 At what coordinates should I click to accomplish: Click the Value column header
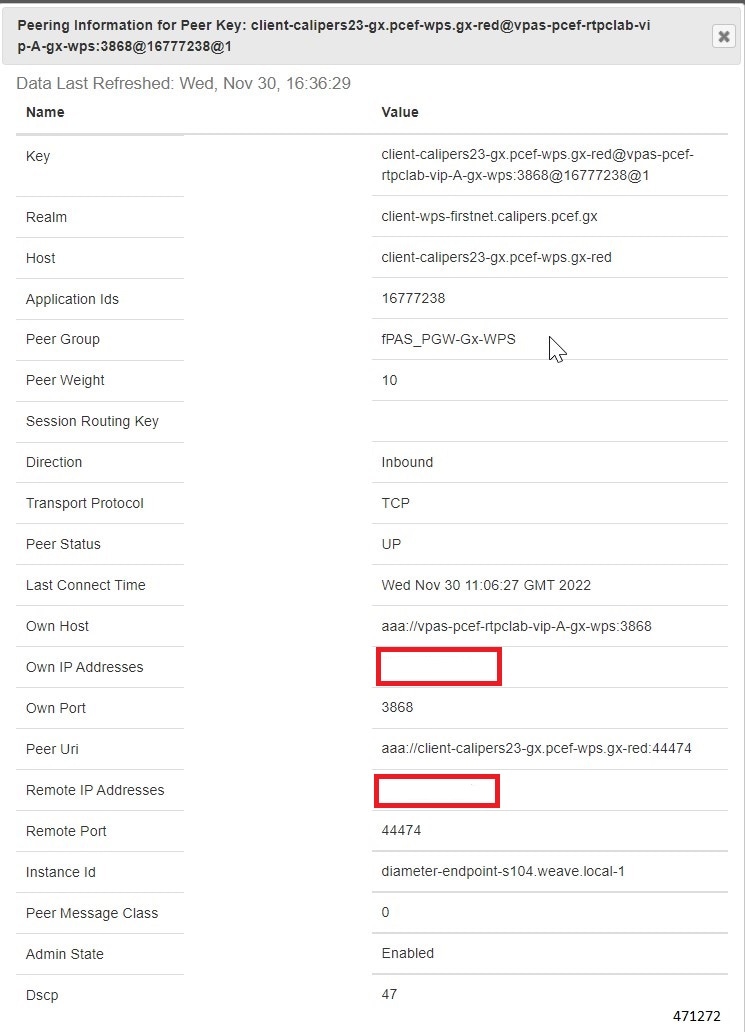(399, 112)
